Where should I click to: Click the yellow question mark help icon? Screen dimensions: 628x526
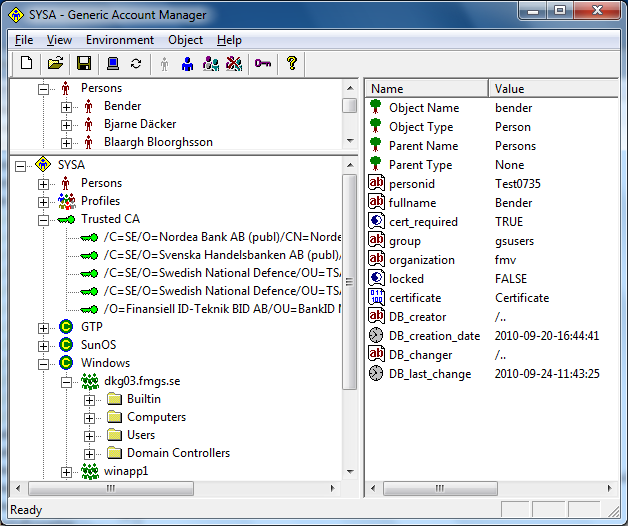point(292,64)
